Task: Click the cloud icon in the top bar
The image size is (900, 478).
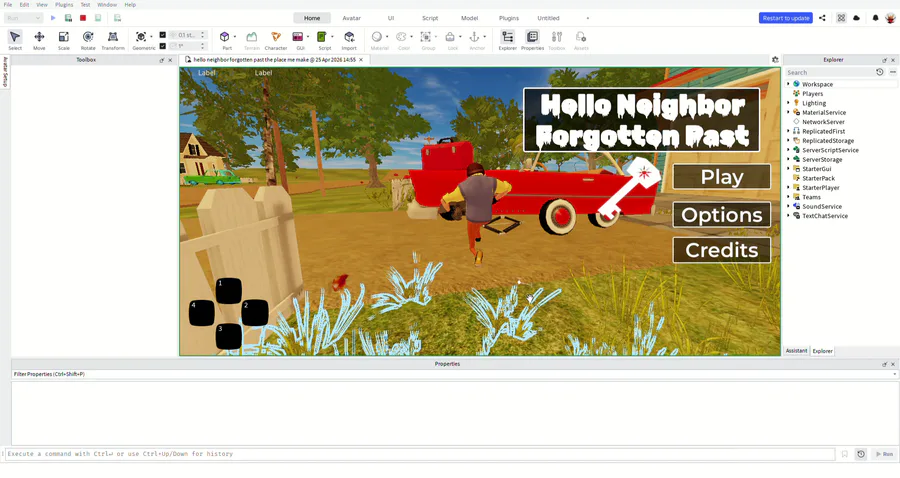Action: coord(856,18)
